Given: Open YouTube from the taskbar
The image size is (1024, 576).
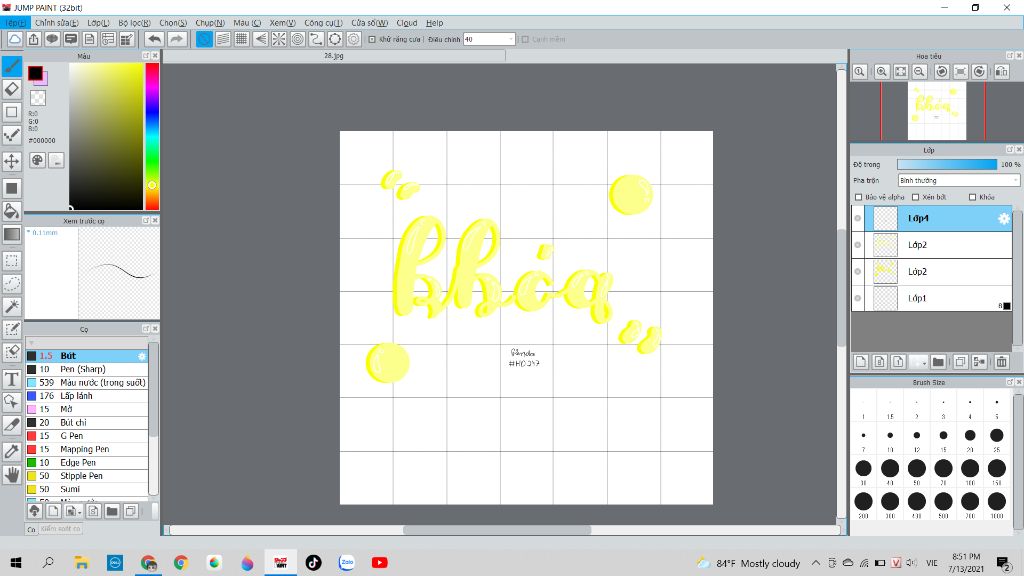Looking at the screenshot, I should 379,562.
